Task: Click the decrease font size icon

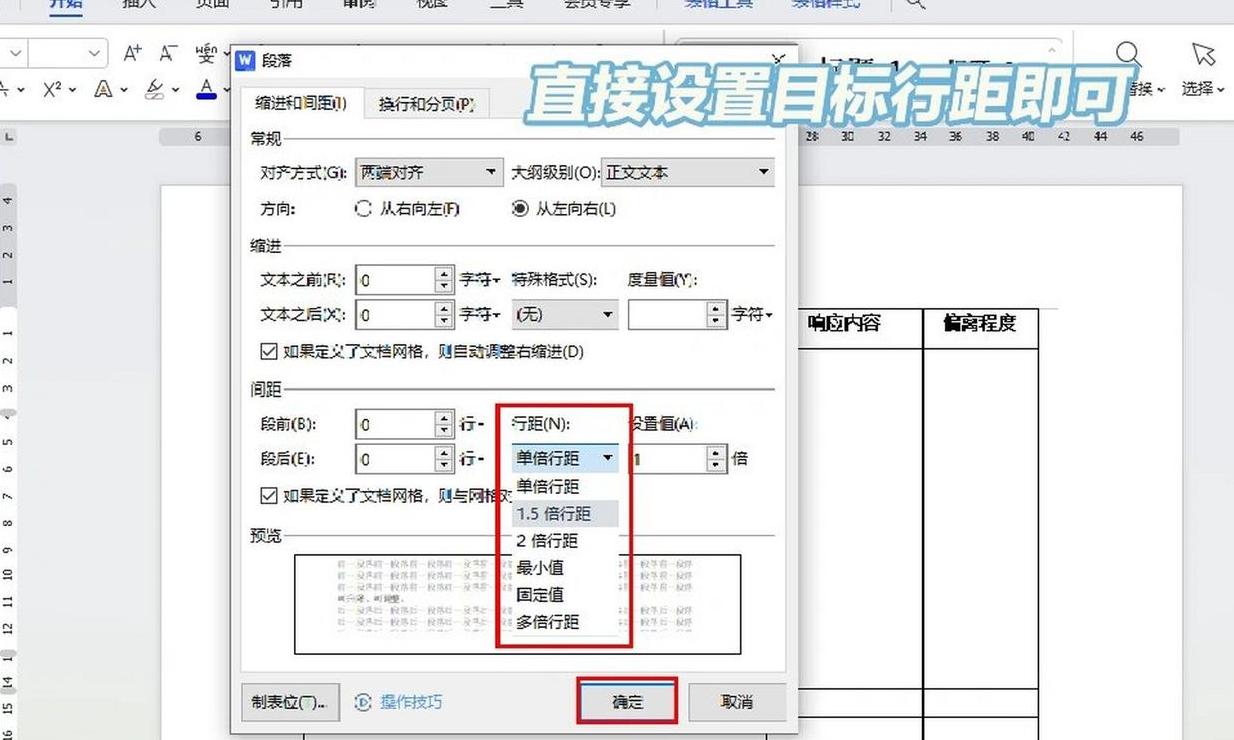Action: coord(169,53)
